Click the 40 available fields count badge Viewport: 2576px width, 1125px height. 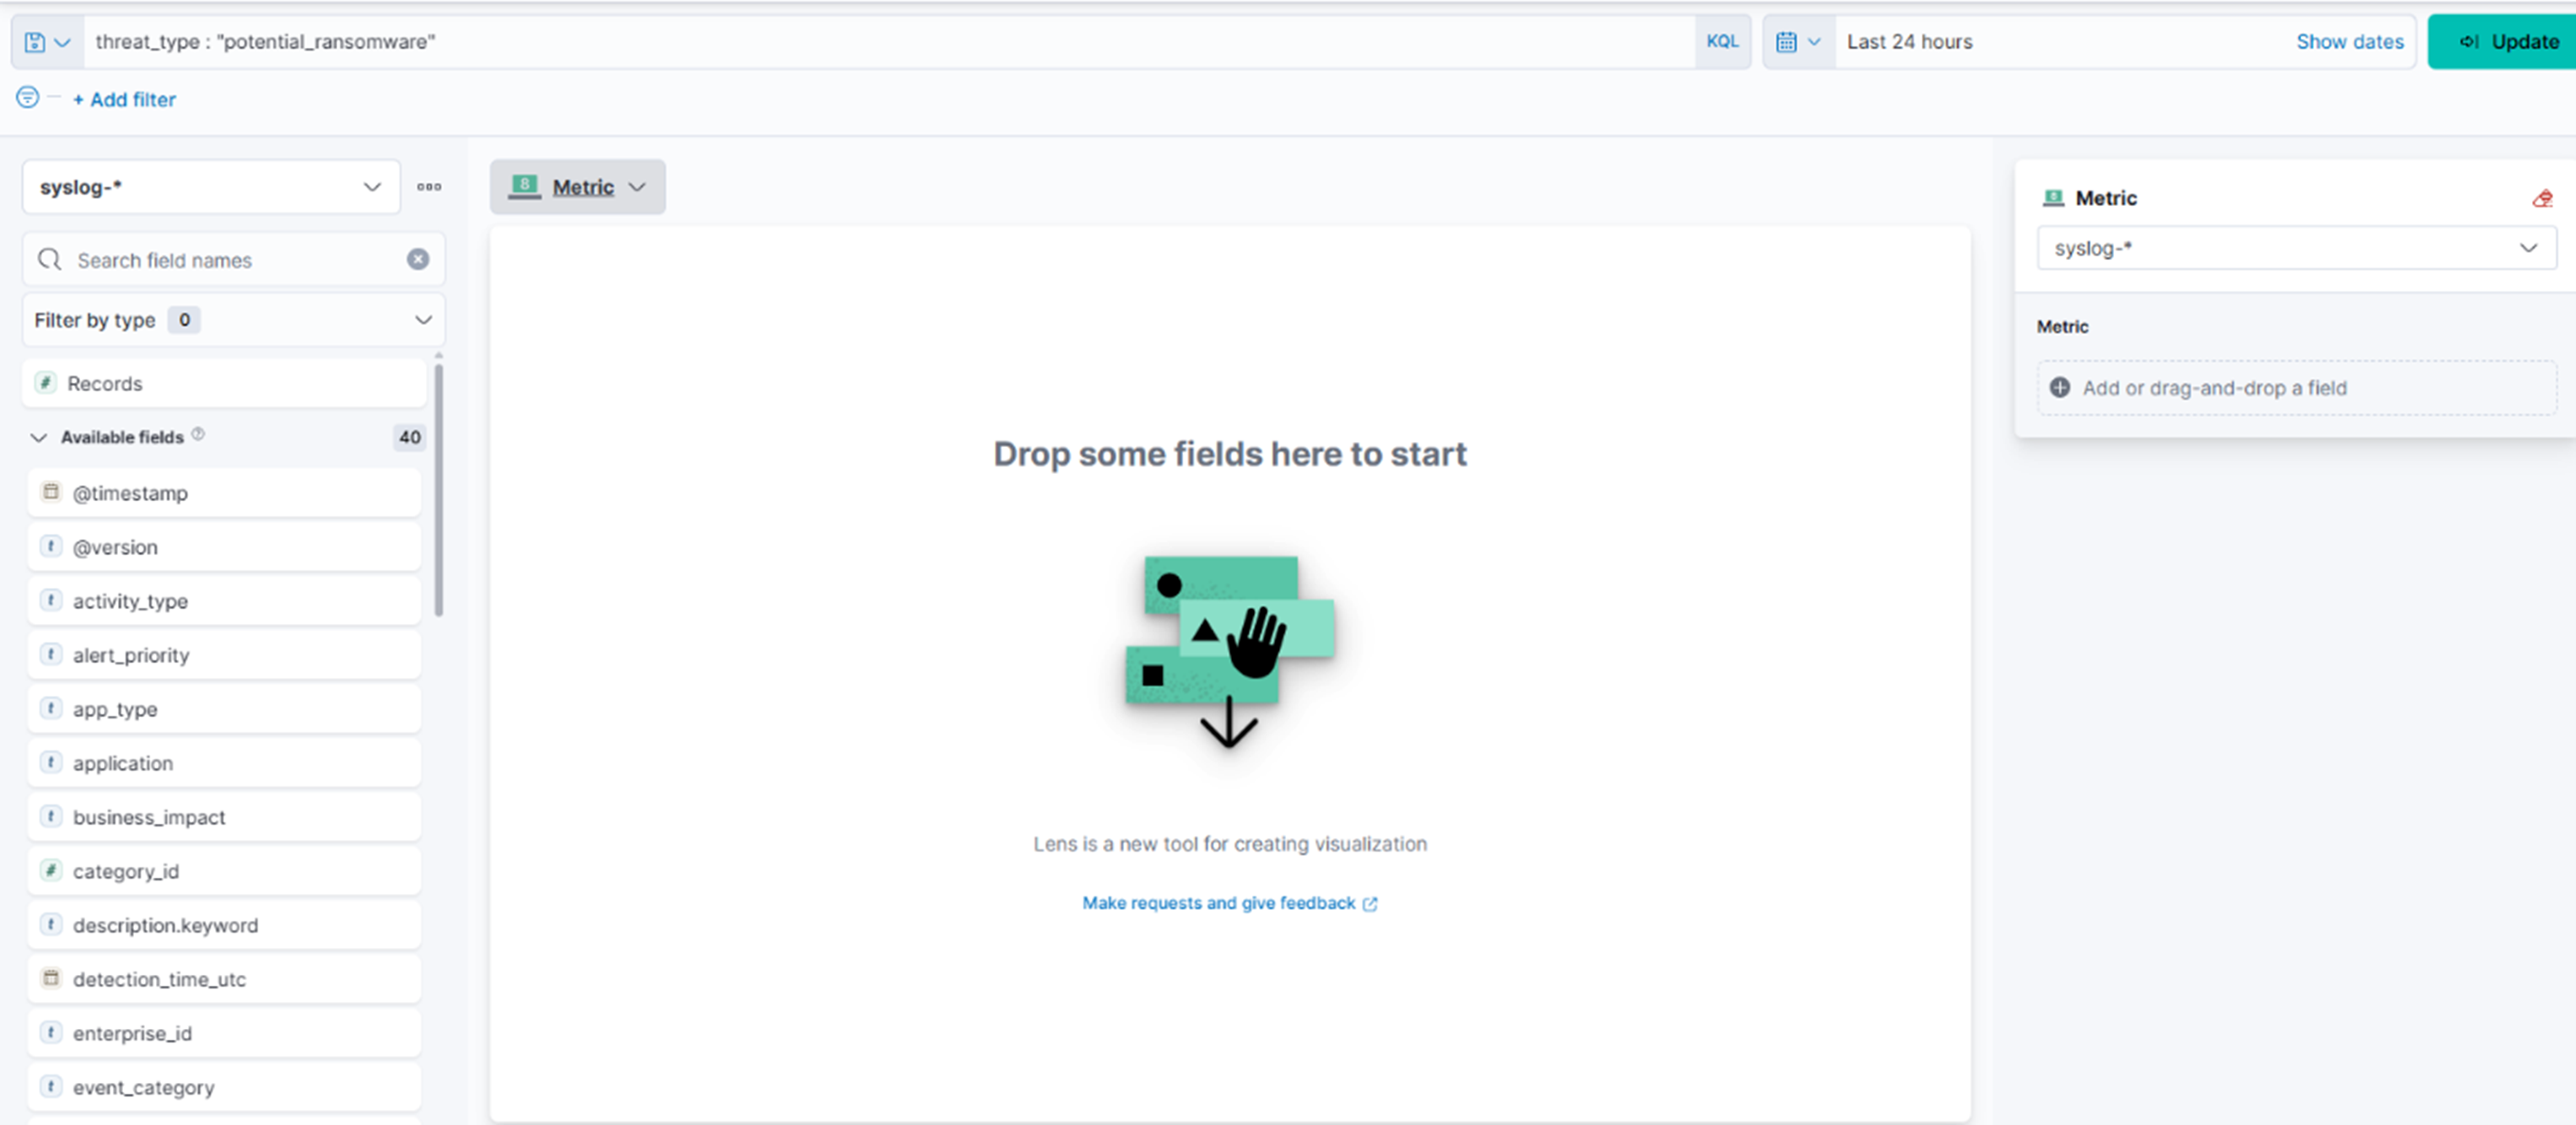coord(409,437)
